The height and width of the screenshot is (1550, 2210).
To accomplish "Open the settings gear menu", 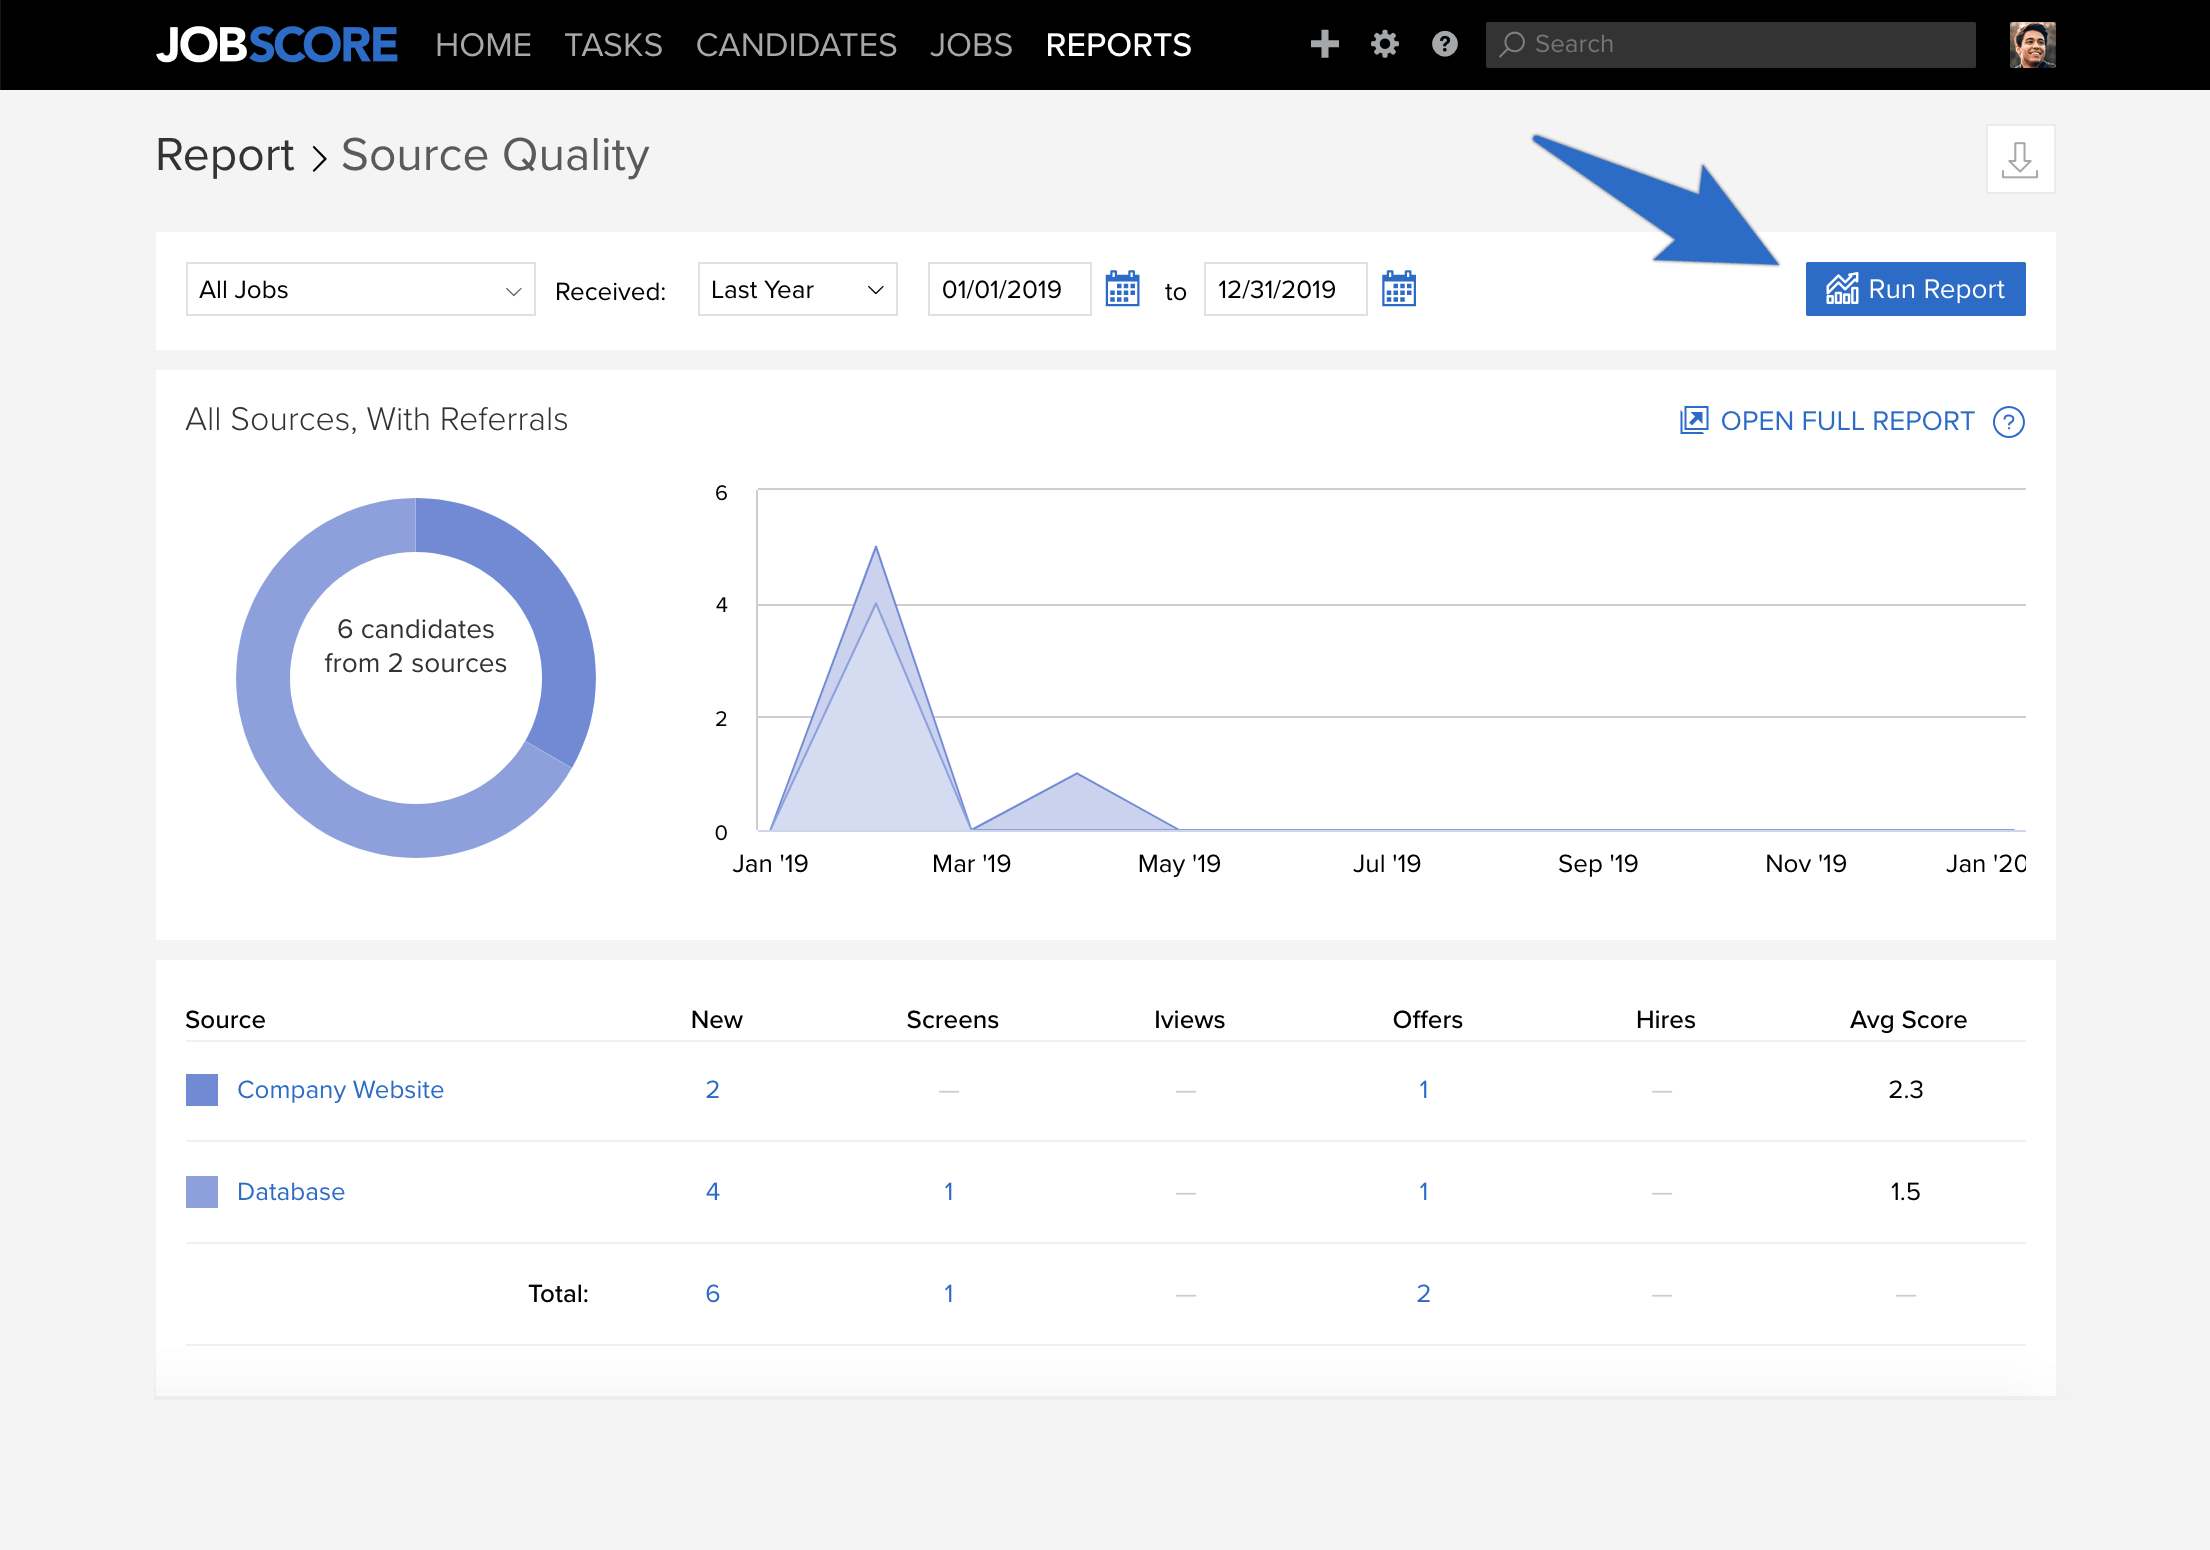I will click(1384, 44).
